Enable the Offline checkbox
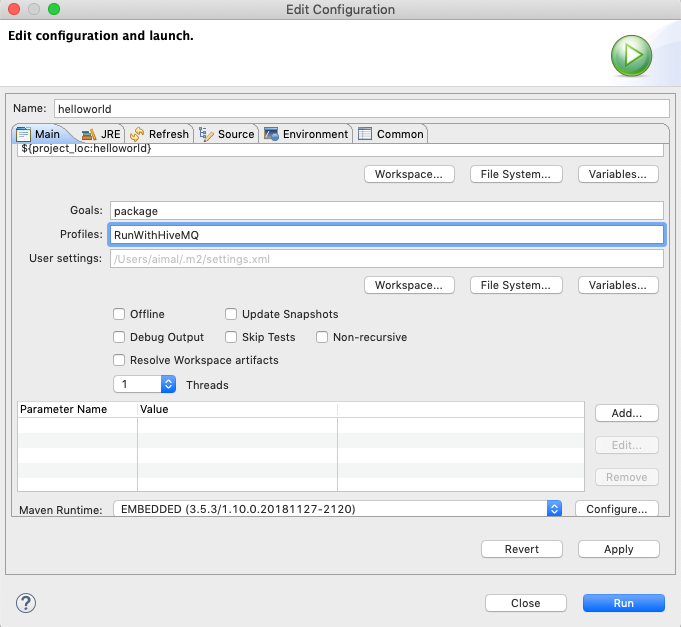Image resolution: width=681 pixels, height=627 pixels. point(119,314)
